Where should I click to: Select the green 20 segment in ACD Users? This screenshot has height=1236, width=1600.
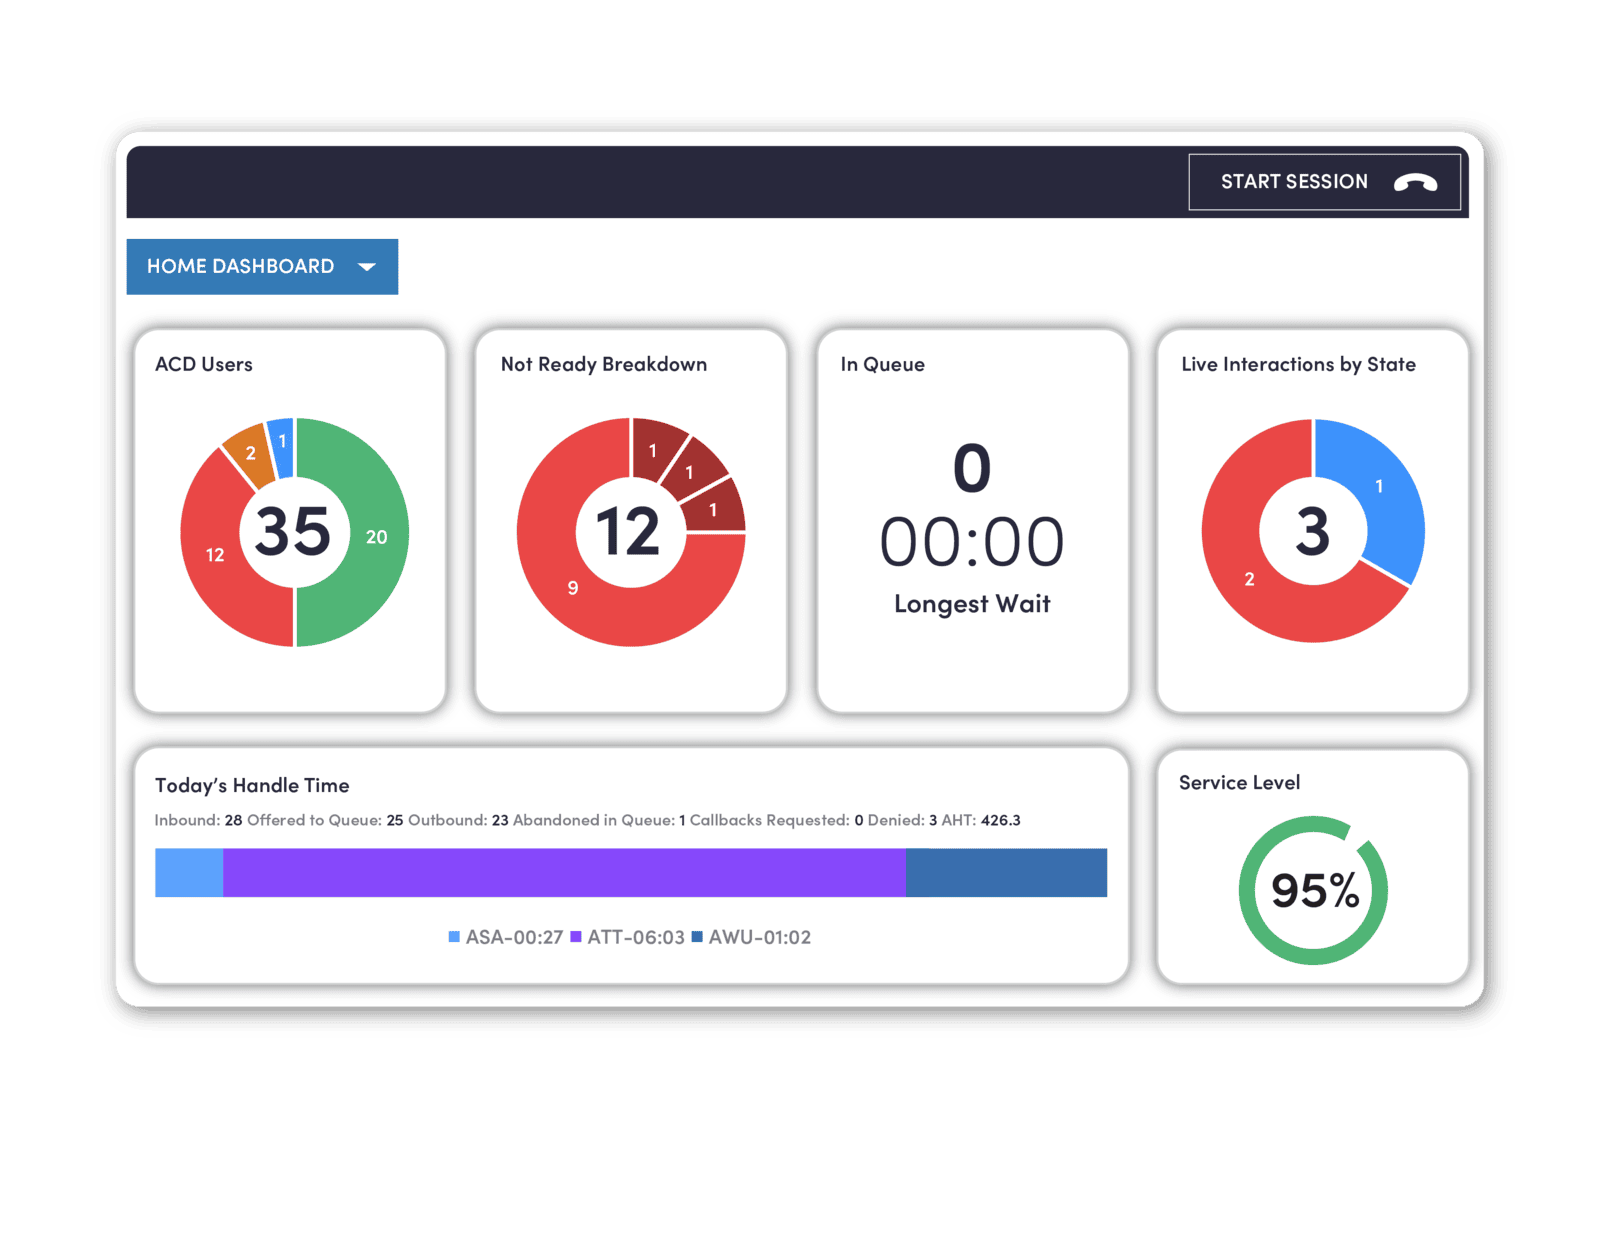(x=375, y=536)
